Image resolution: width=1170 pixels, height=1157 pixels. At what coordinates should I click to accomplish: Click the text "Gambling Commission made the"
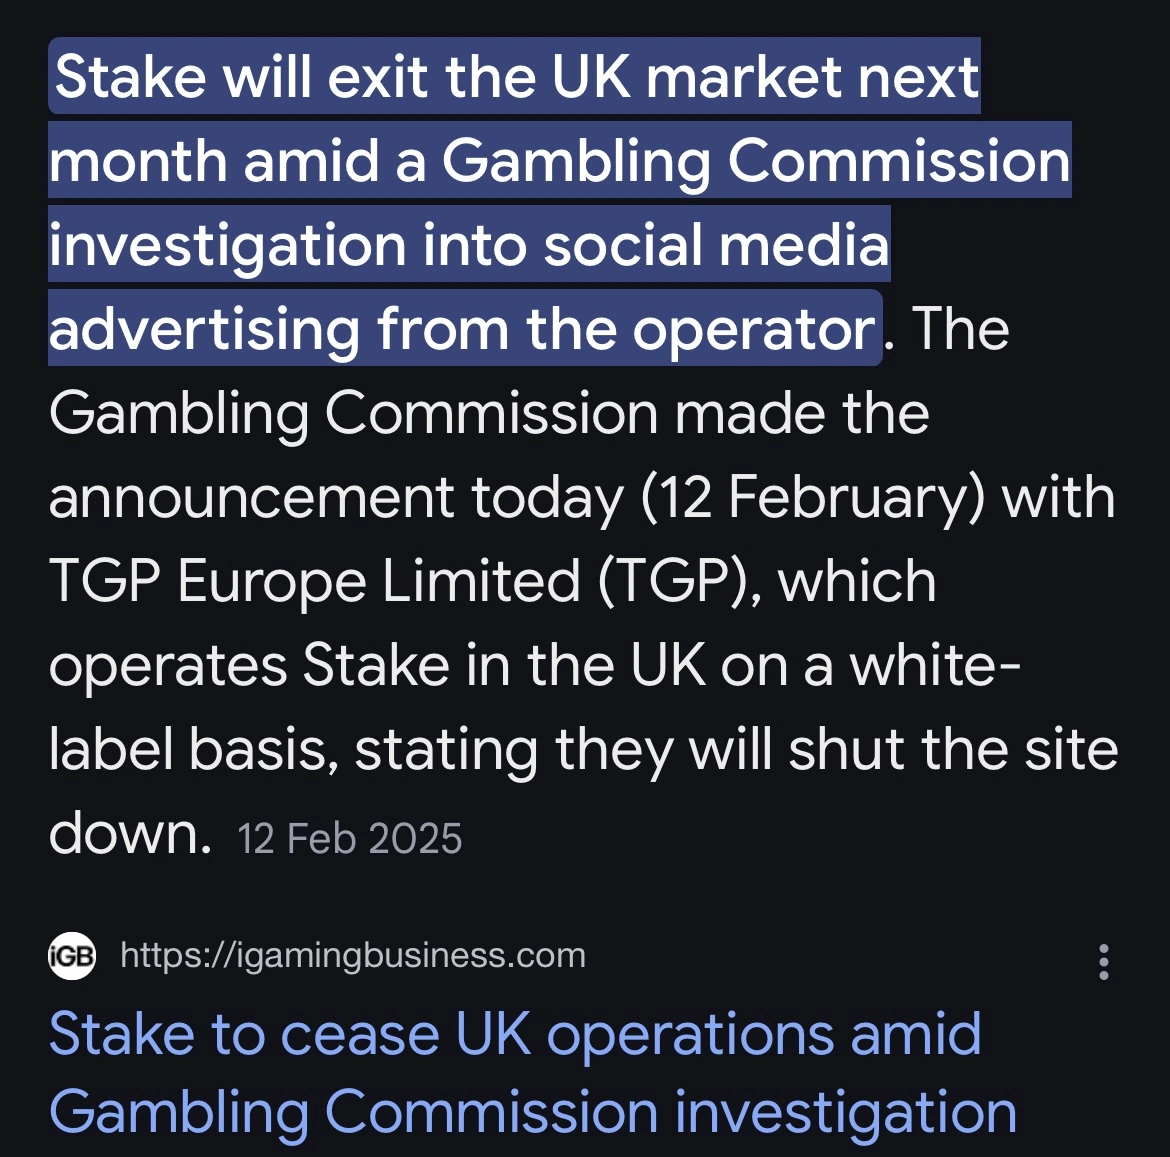pyautogui.click(x=488, y=414)
